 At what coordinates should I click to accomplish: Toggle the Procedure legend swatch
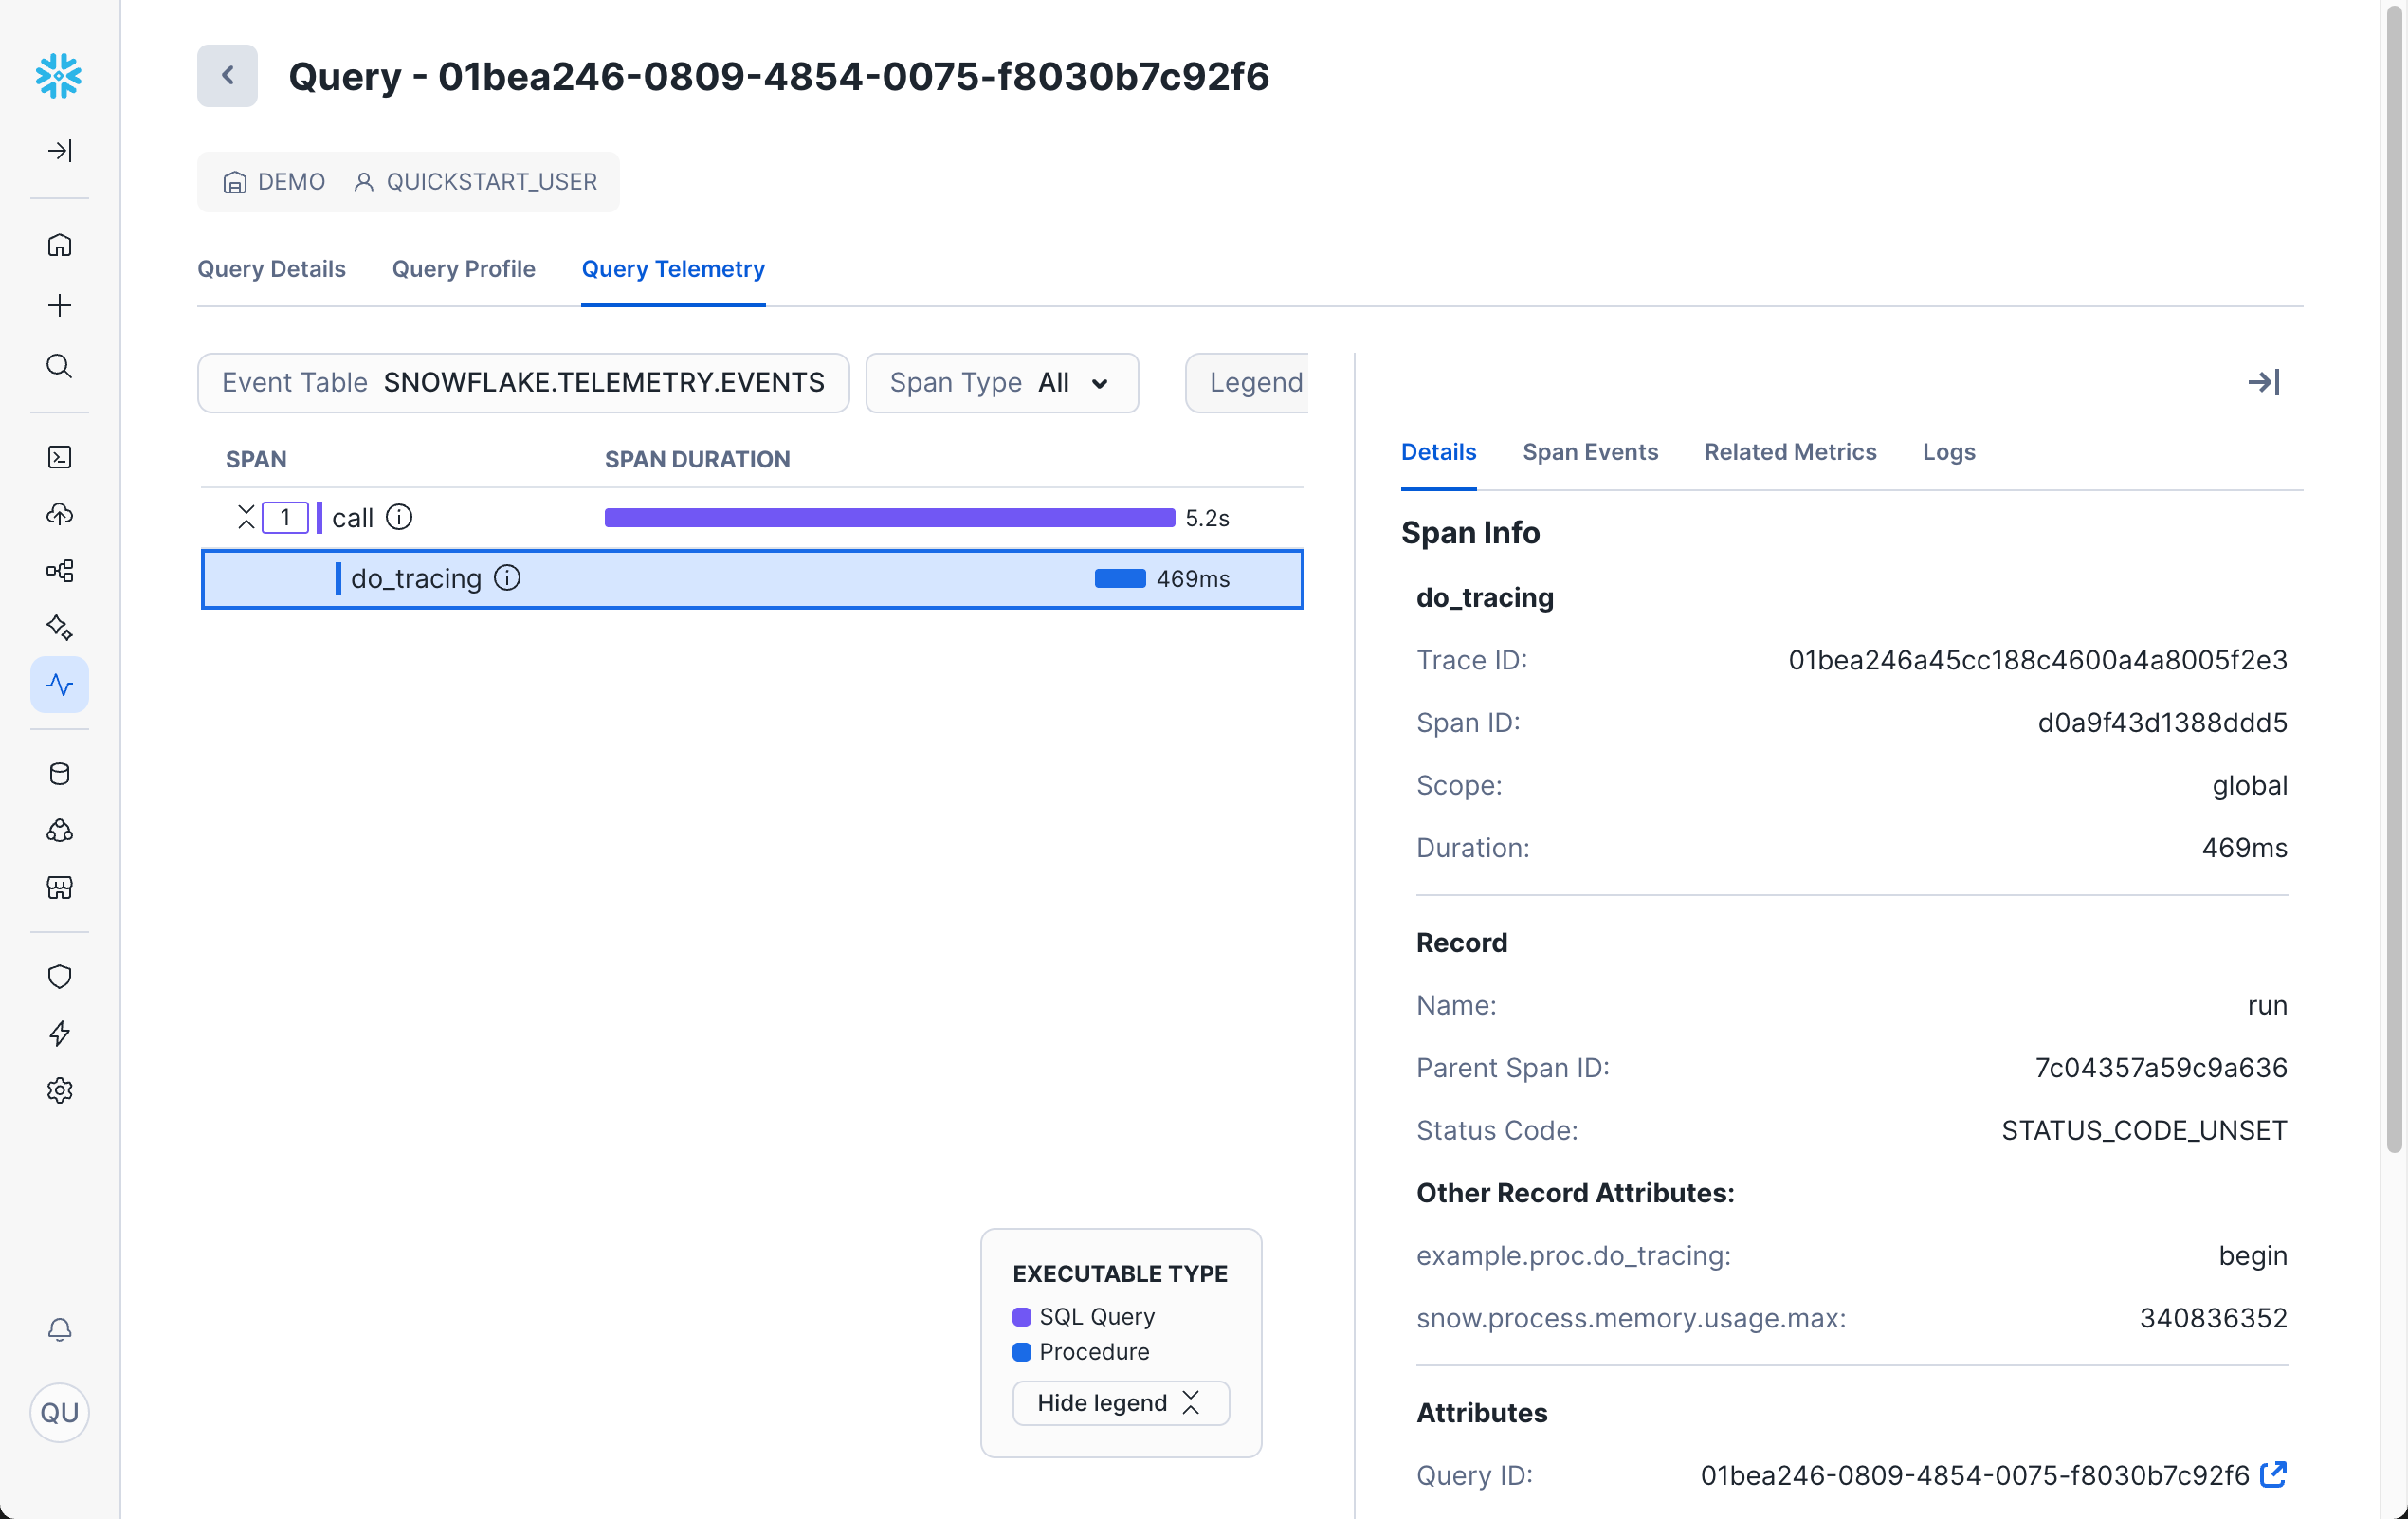click(1022, 1352)
